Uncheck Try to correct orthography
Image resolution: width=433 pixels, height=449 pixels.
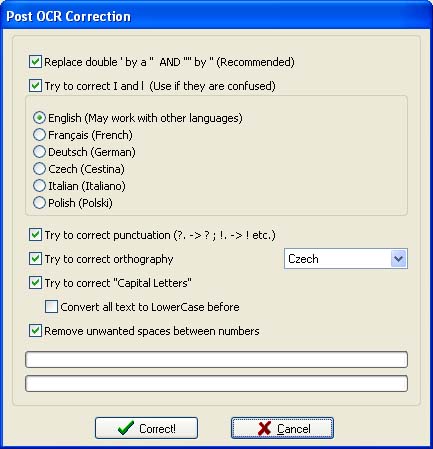pyautogui.click(x=35, y=259)
